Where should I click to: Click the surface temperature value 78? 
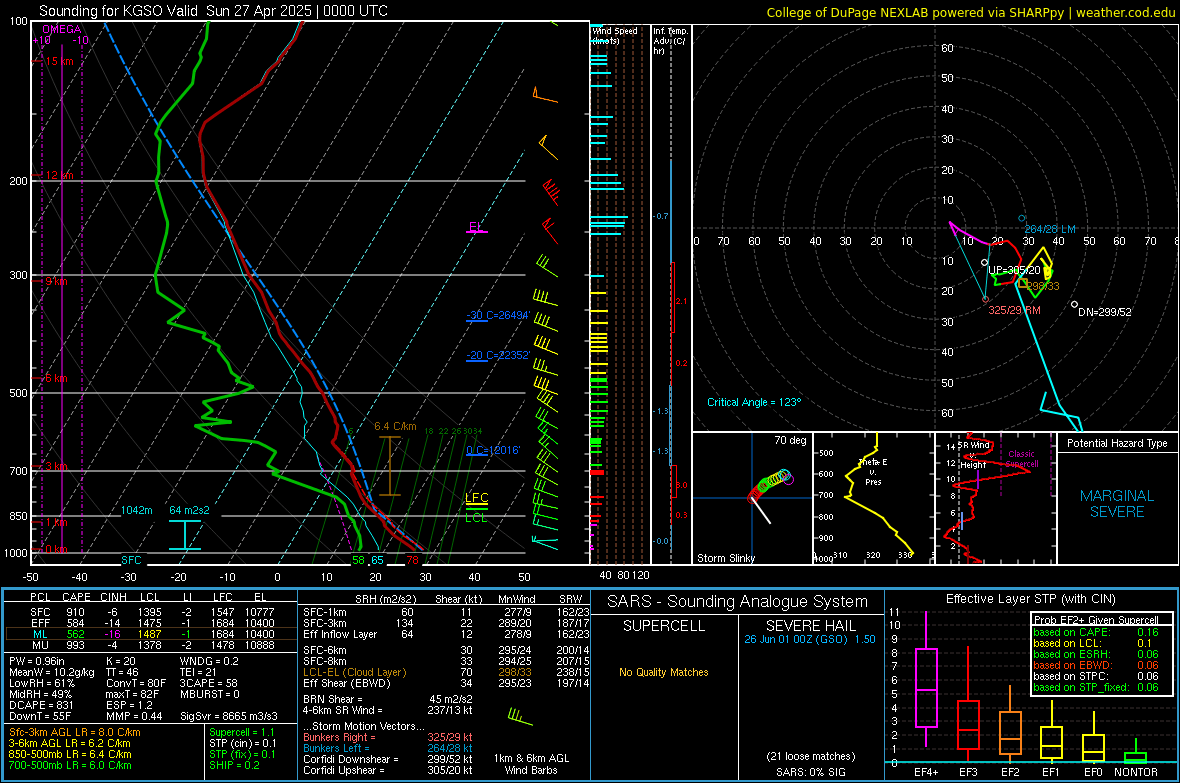coord(412,560)
